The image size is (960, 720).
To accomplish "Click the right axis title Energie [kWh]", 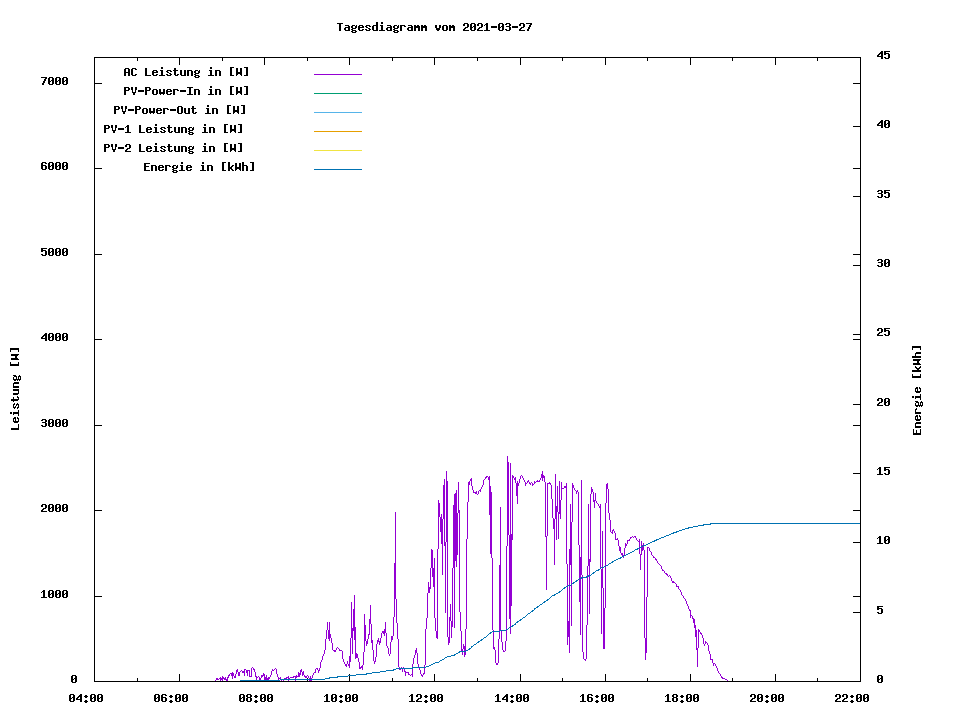I will tap(918, 390).
